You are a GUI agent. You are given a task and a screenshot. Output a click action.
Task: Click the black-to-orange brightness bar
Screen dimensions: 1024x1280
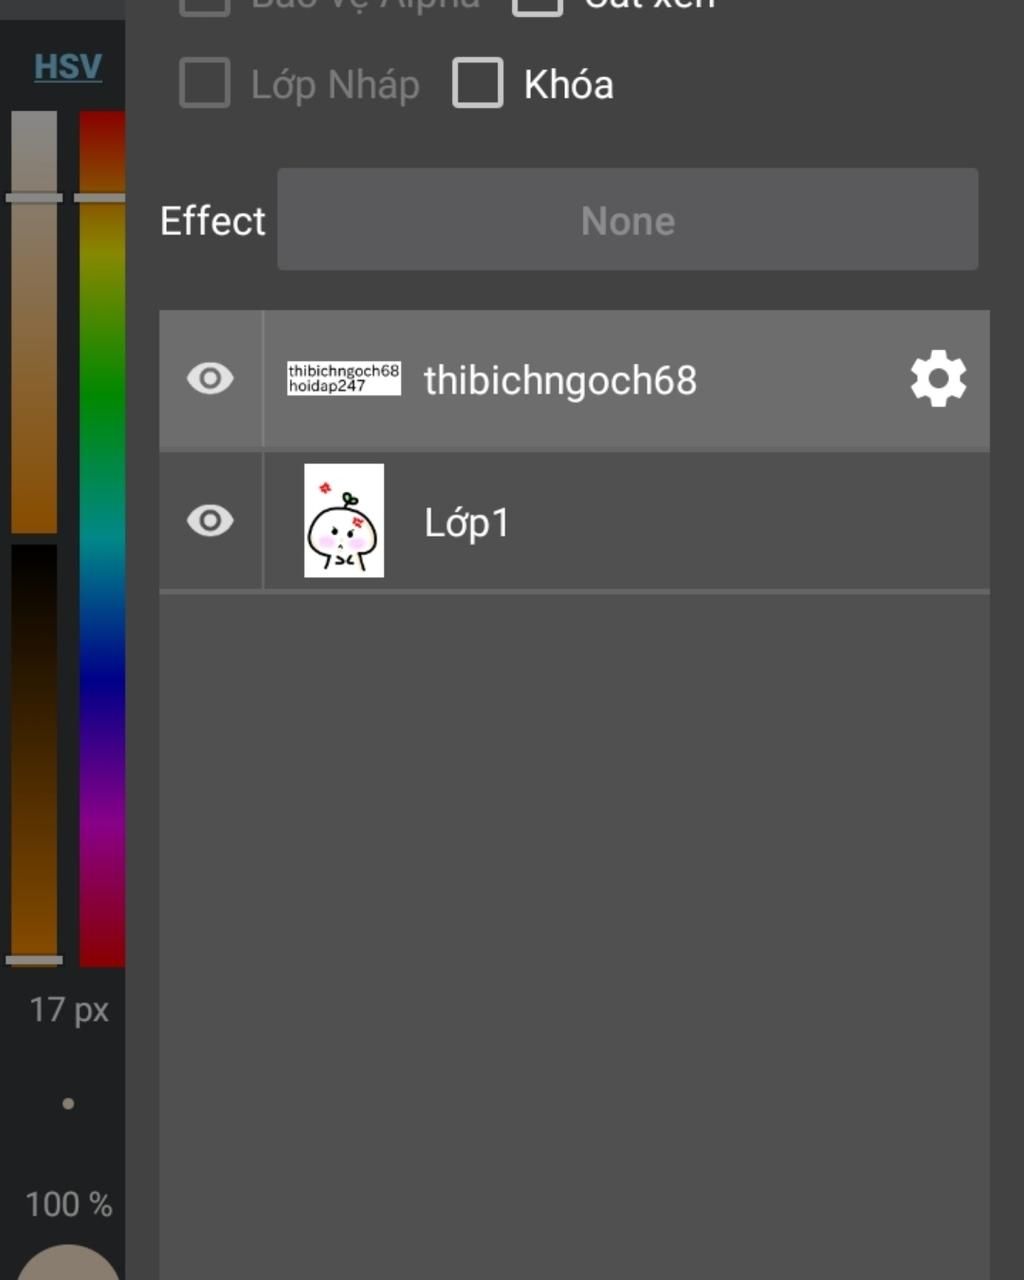34,750
